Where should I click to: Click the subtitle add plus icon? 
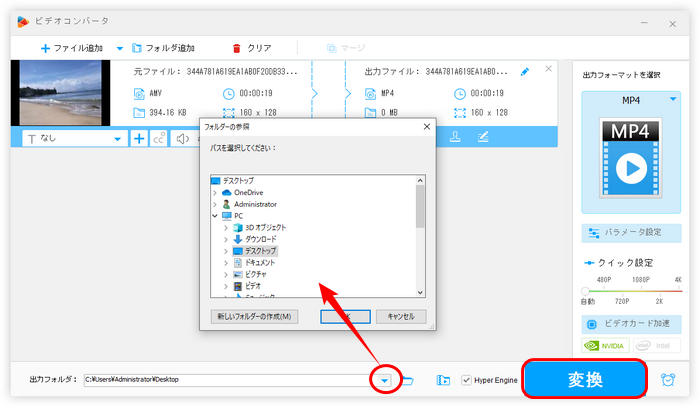click(x=139, y=139)
